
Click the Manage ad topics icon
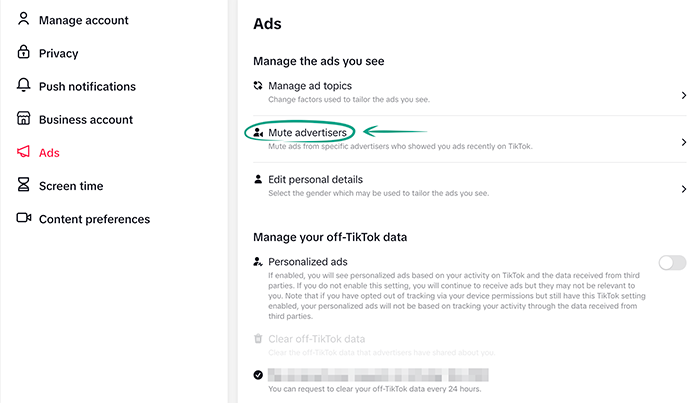(259, 86)
